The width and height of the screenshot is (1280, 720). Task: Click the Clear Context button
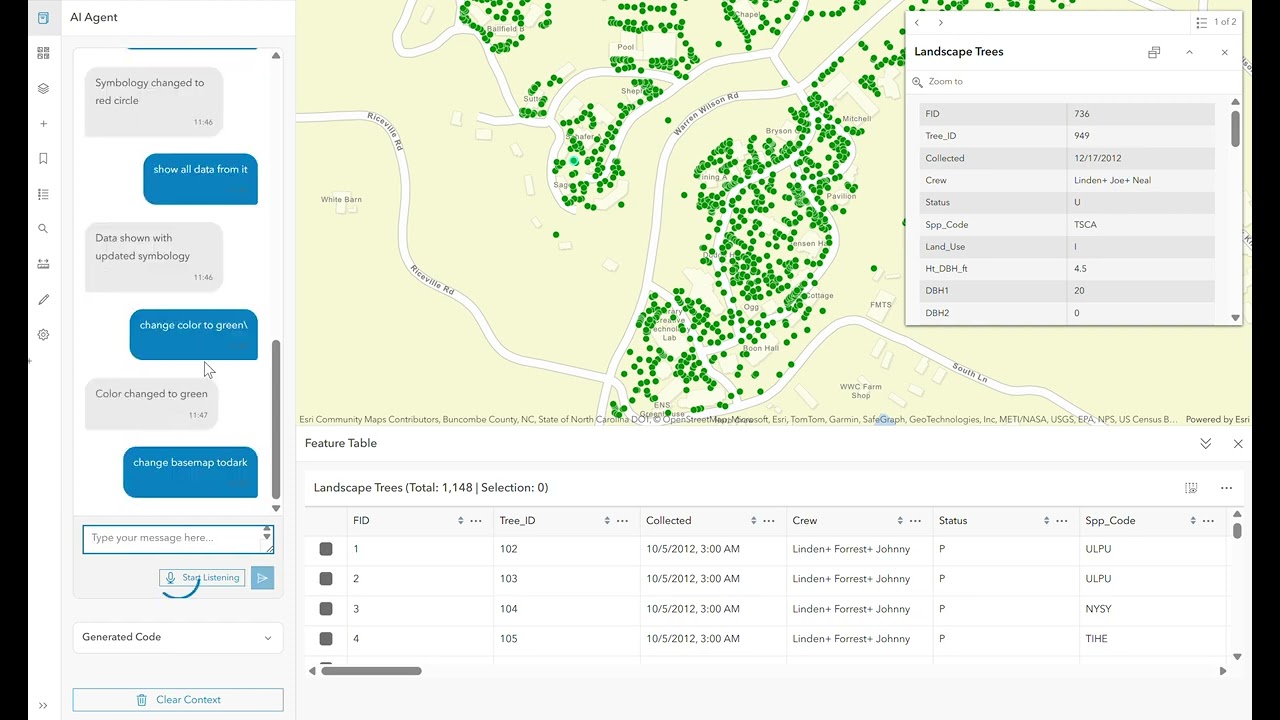click(x=178, y=700)
